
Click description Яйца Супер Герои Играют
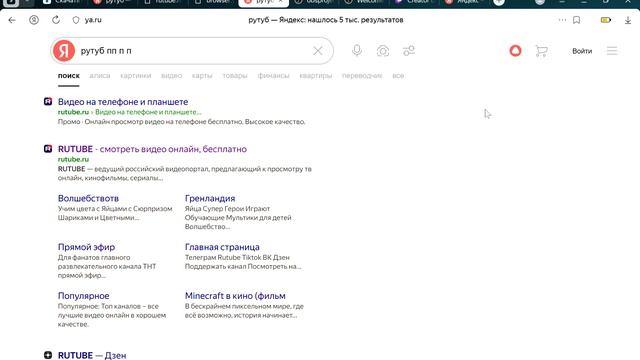coord(238,218)
